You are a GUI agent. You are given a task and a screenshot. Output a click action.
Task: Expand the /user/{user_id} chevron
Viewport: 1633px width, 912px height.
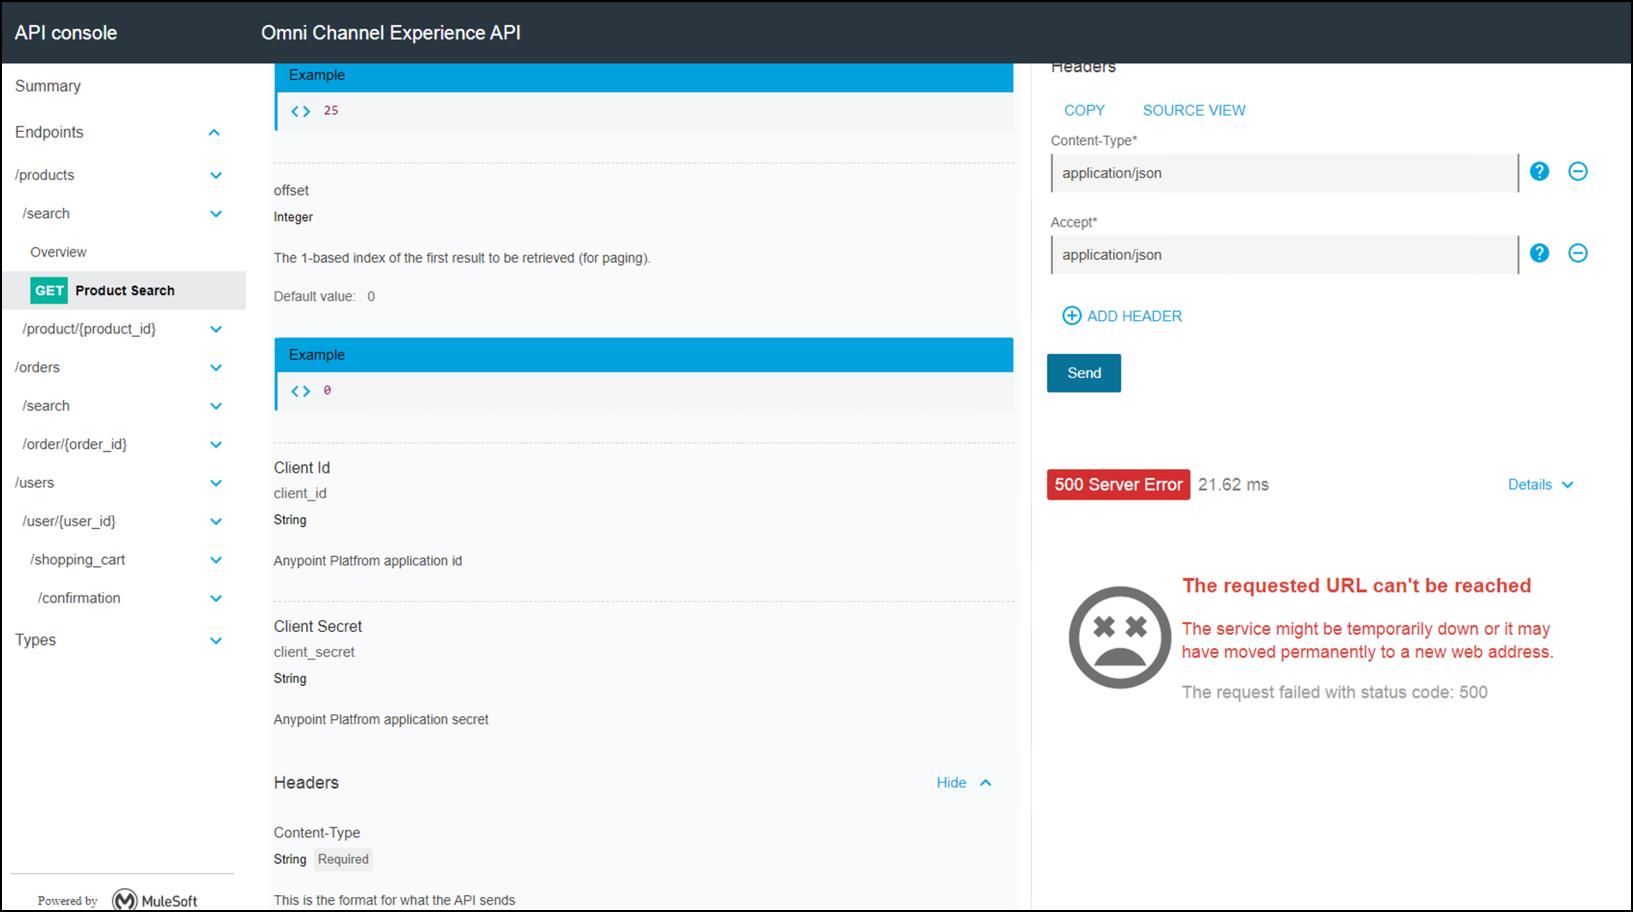pyautogui.click(x=216, y=522)
